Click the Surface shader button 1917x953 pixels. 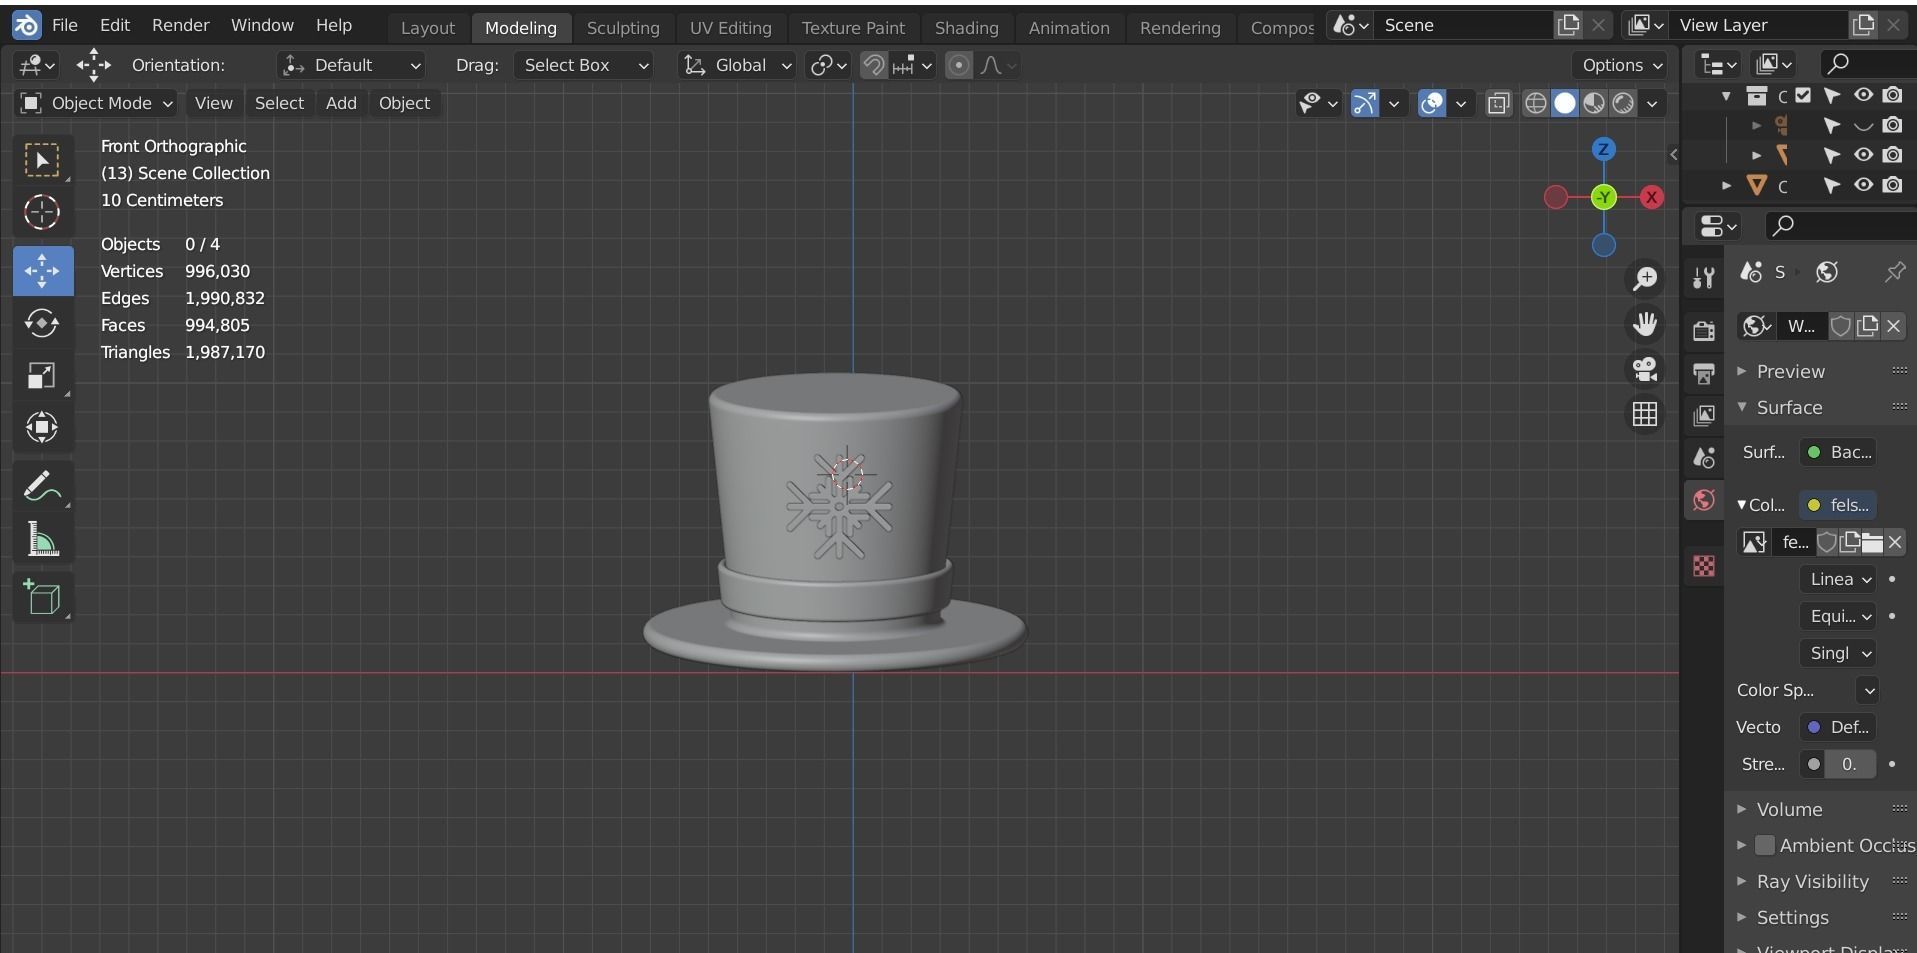coord(1838,452)
